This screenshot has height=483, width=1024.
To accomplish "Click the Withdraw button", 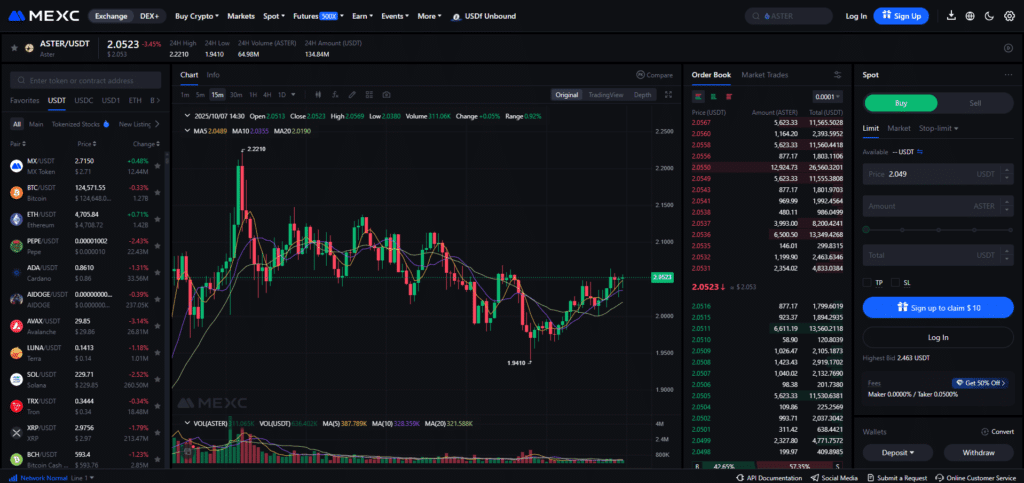I will [978, 452].
